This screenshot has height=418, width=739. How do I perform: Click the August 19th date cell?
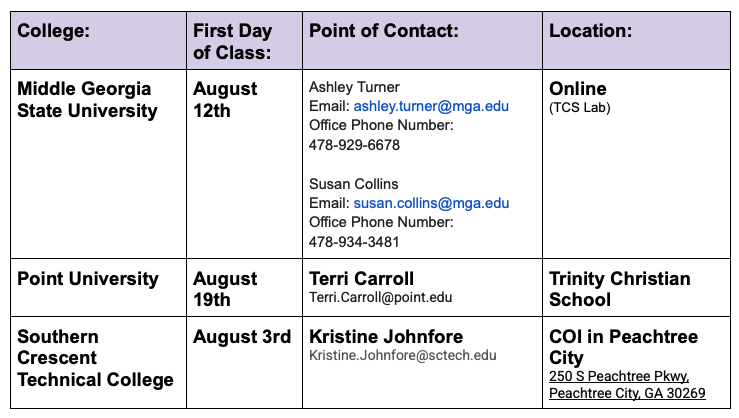point(244,287)
